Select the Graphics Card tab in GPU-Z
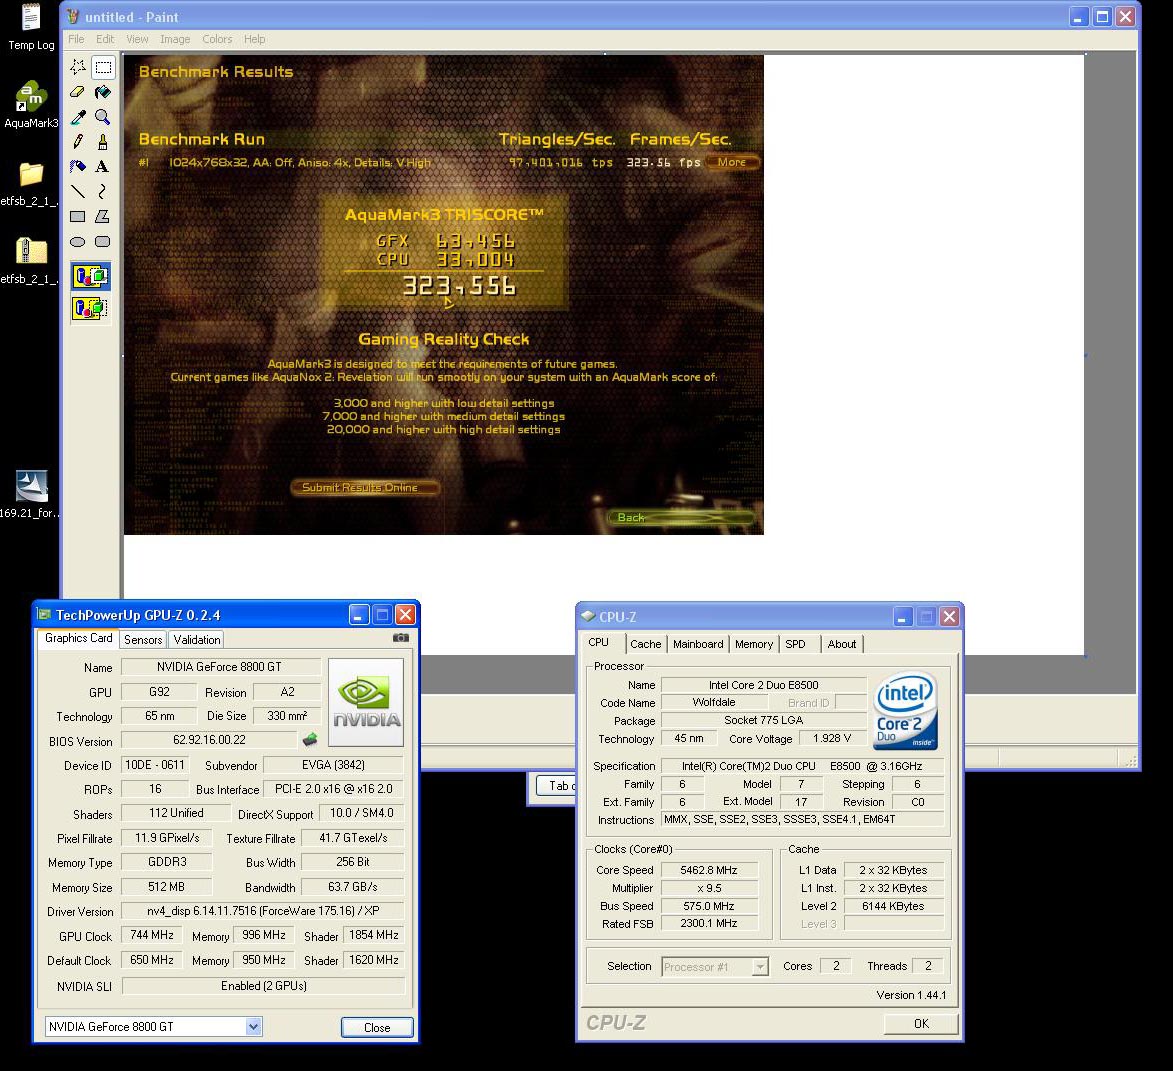Viewport: 1173px width, 1071px height. (79, 638)
